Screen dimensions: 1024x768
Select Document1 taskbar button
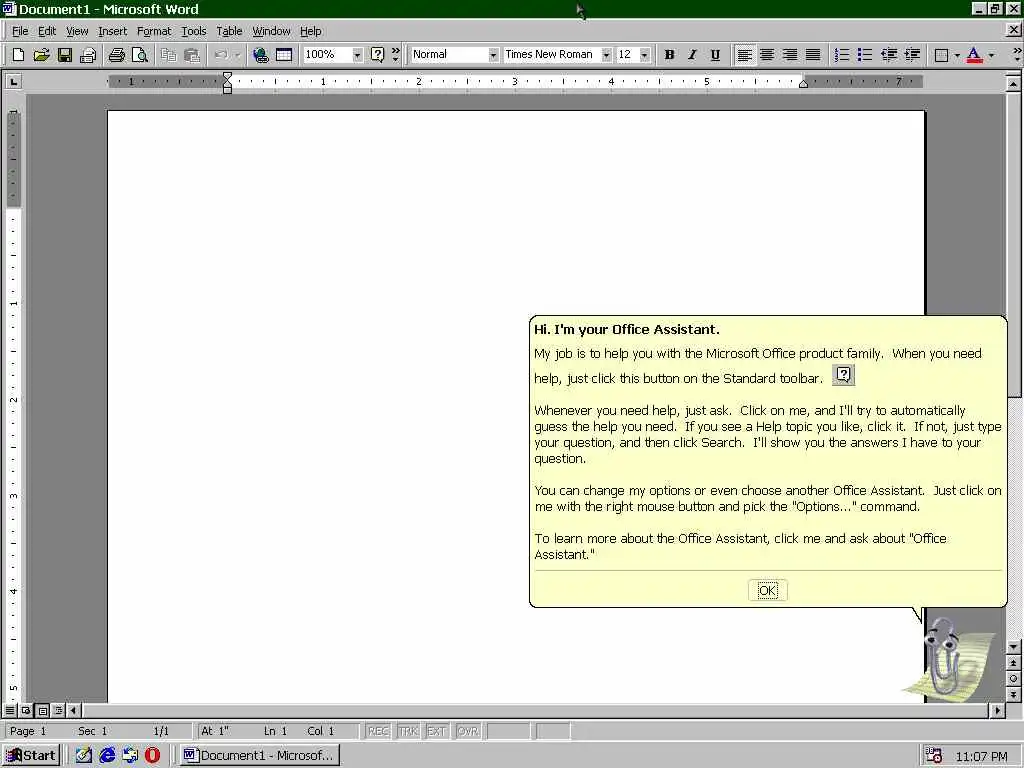261,756
